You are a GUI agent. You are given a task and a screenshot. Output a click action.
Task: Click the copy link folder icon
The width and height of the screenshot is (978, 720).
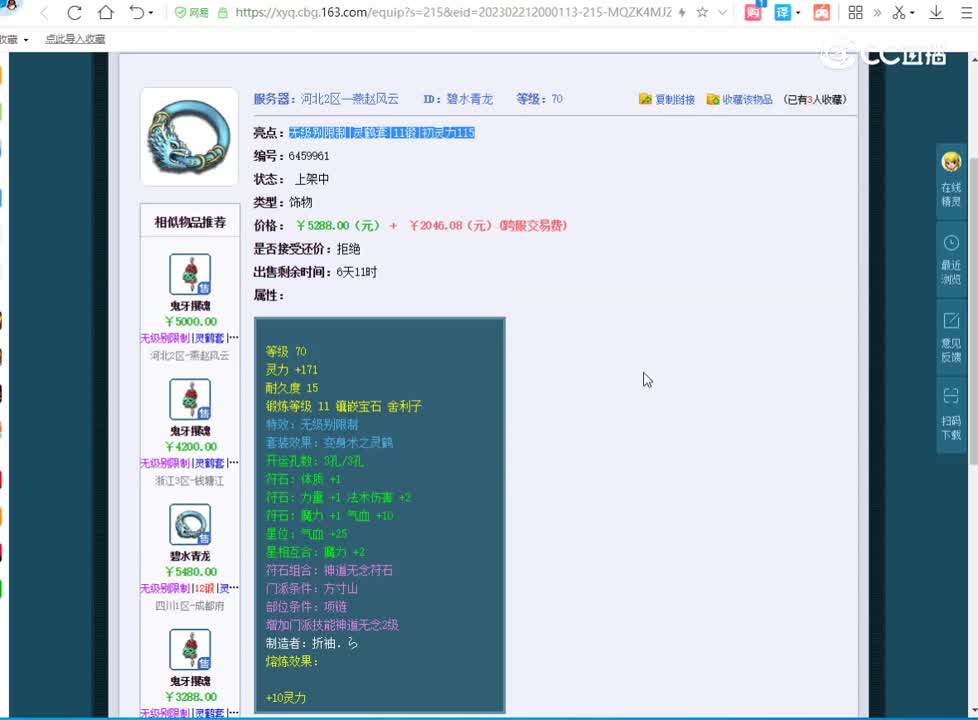[x=646, y=99]
